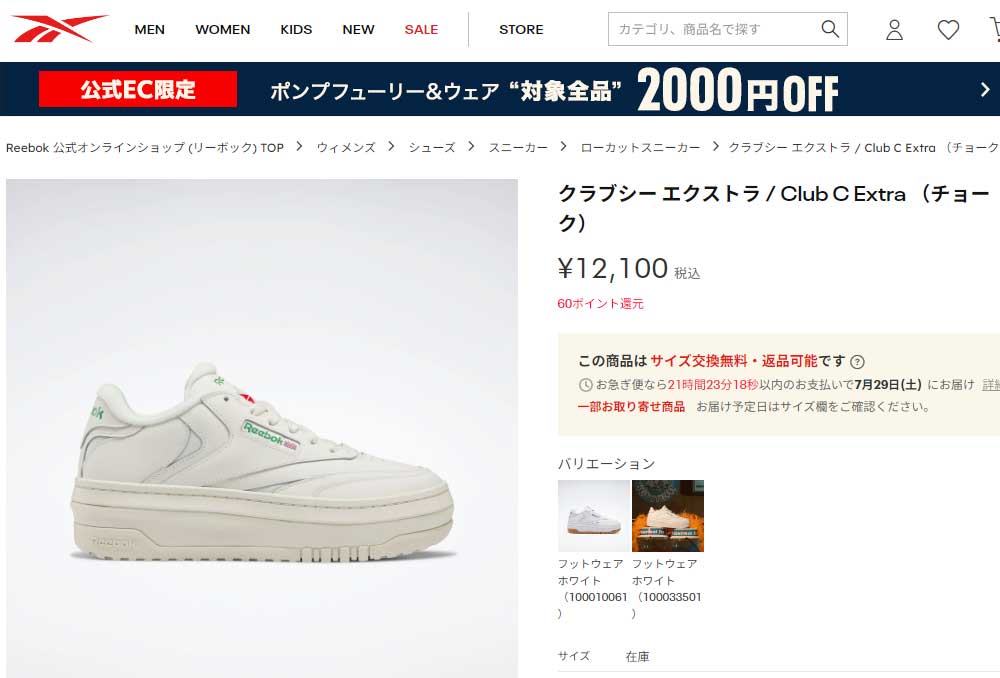
Task: Open the user account icon
Action: tap(894, 29)
